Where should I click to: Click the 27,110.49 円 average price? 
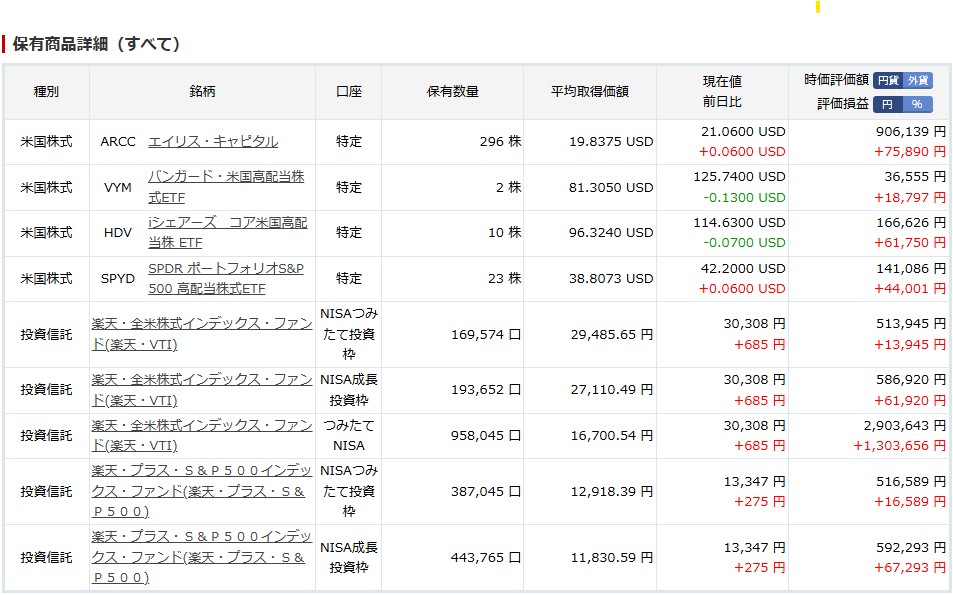tap(611, 390)
